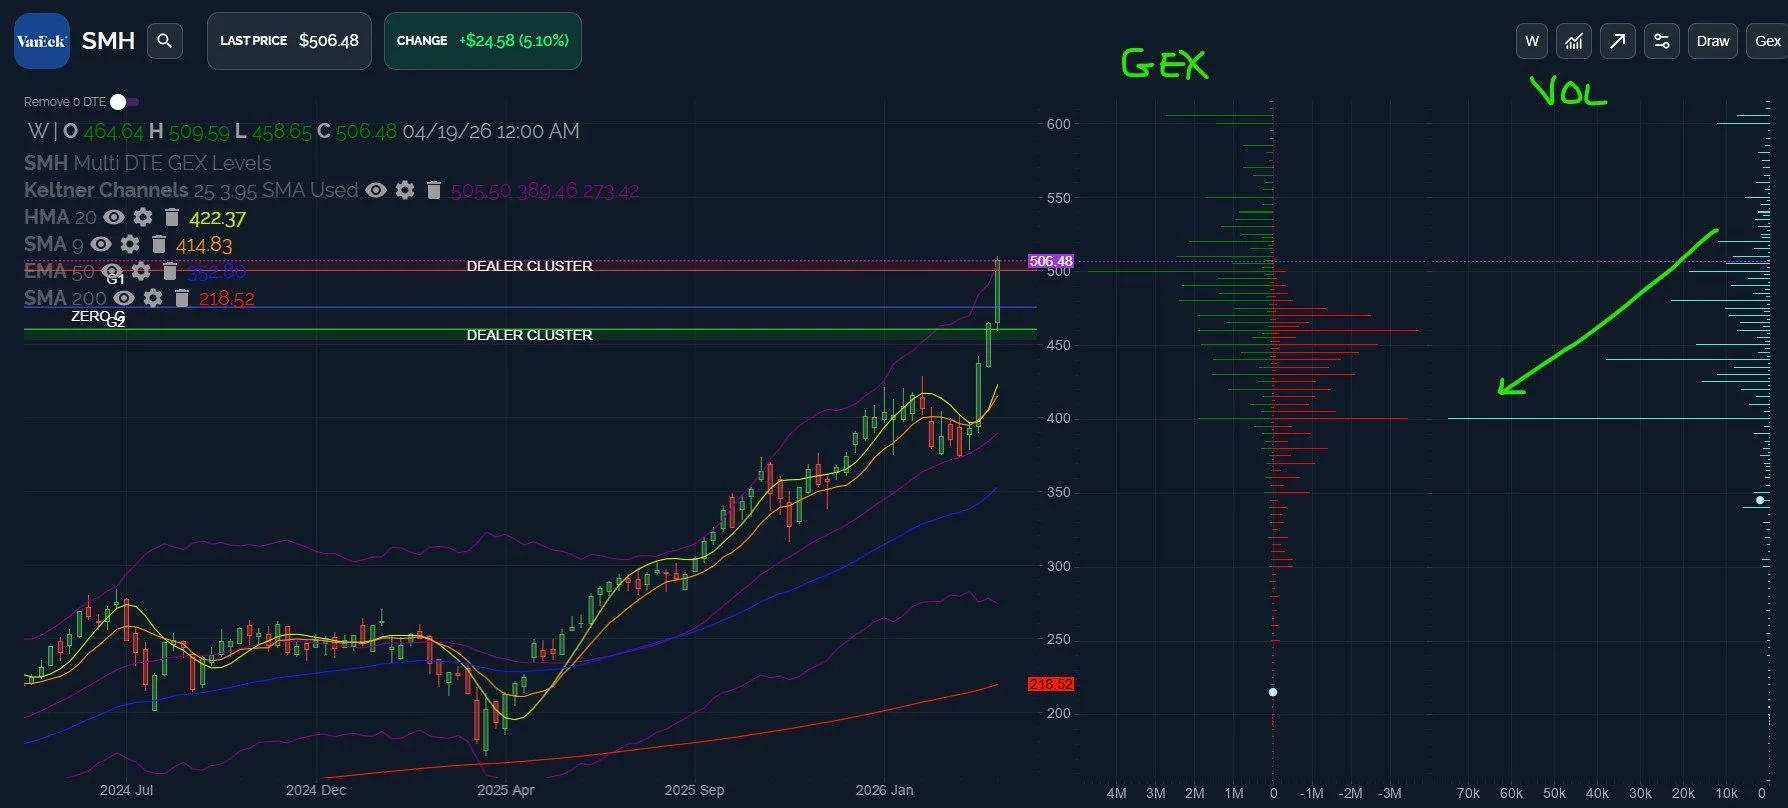
Task: Click the VanEck logo icon
Action: 42,41
